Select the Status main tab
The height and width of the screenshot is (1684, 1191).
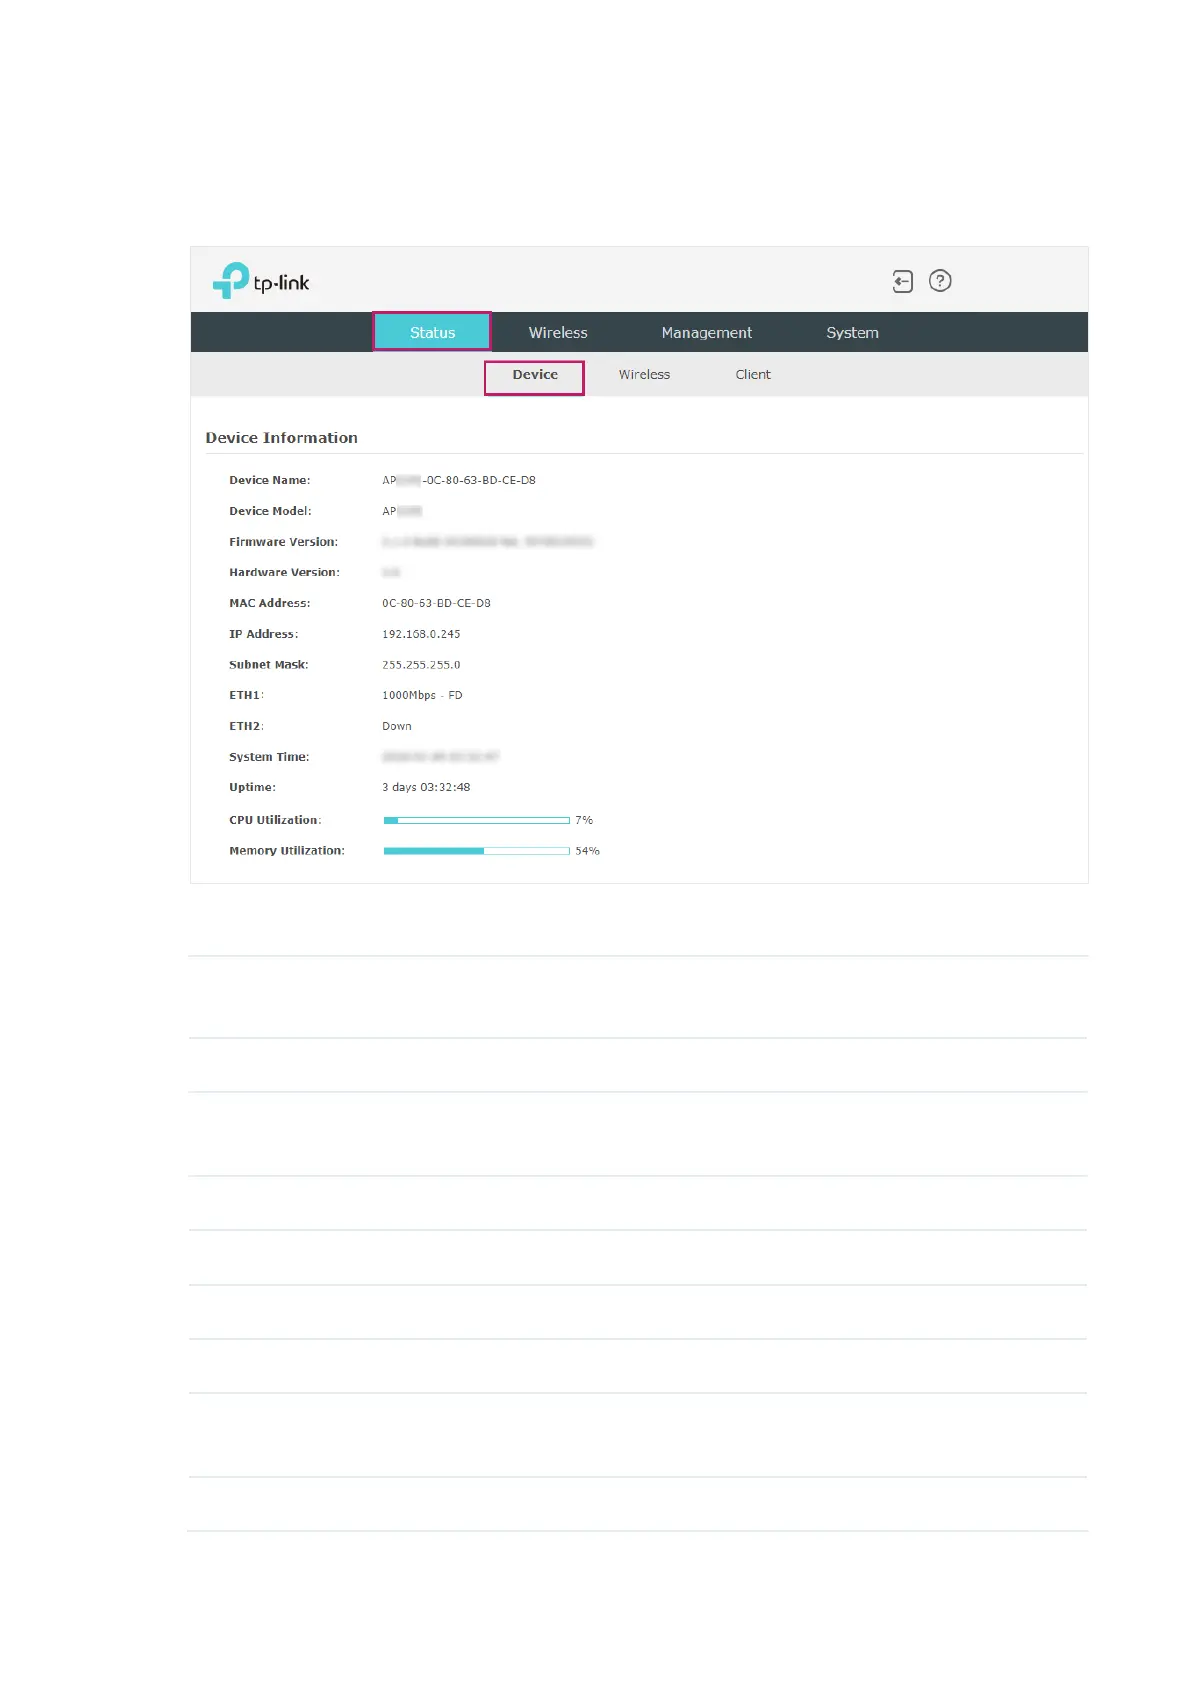pyautogui.click(x=432, y=332)
